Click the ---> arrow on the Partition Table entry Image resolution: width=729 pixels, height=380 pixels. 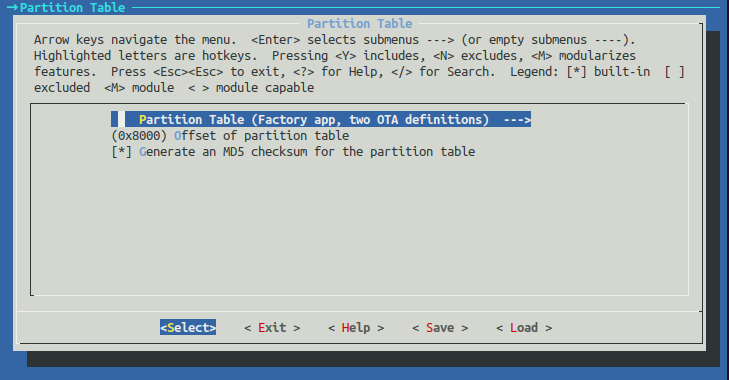tap(517, 120)
